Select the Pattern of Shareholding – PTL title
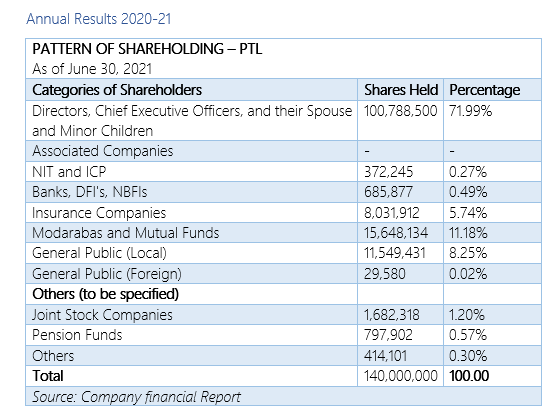 coord(147,49)
